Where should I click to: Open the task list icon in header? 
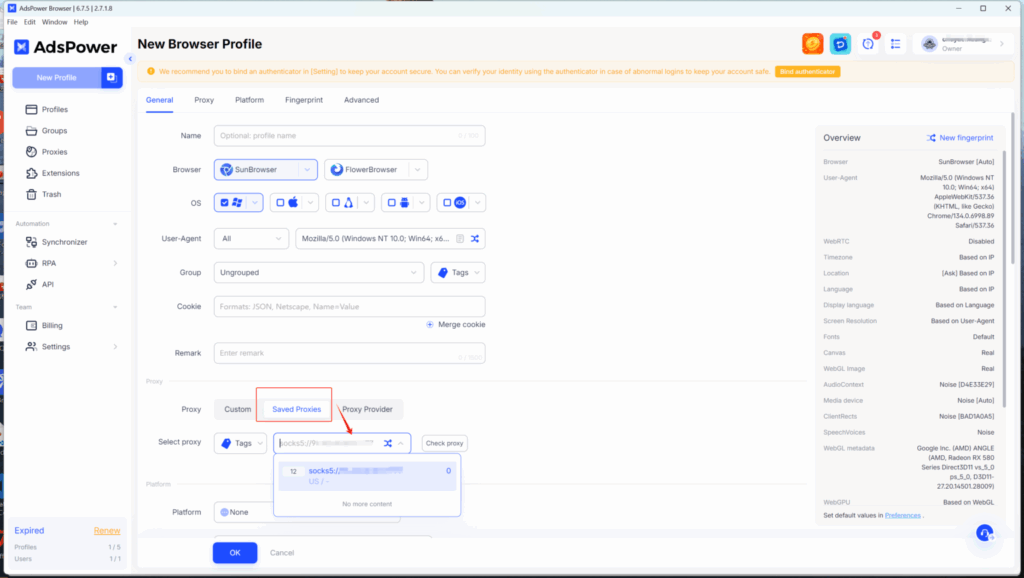[x=895, y=44]
